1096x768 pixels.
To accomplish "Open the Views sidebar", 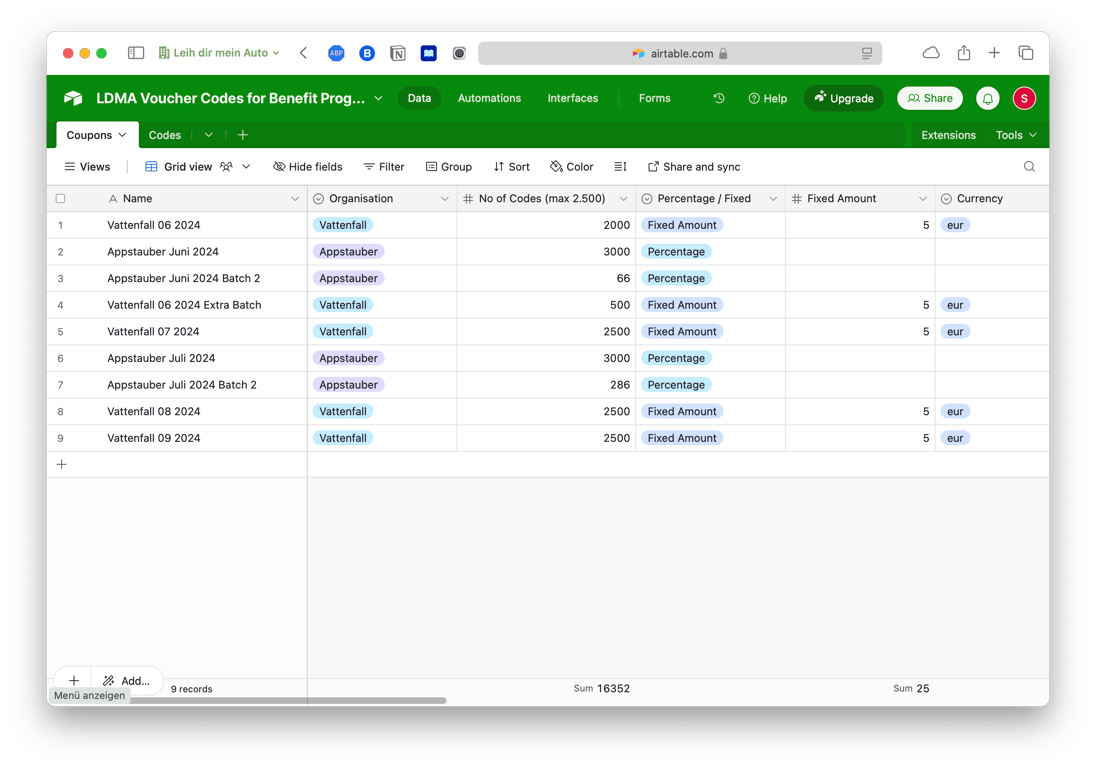I will [x=87, y=166].
